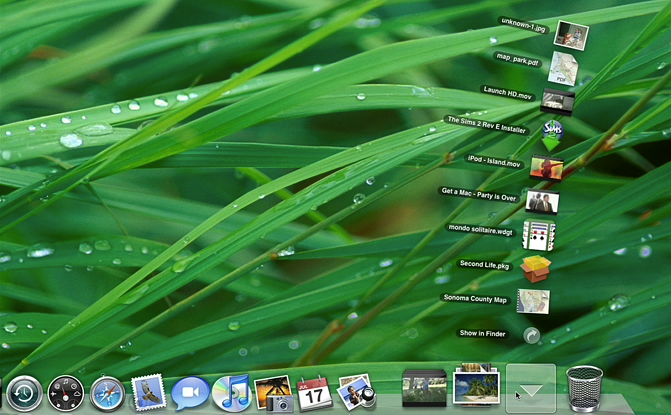Open The Sims 2 installer icon
Viewport: 671px width, 415px height.
pos(552,136)
